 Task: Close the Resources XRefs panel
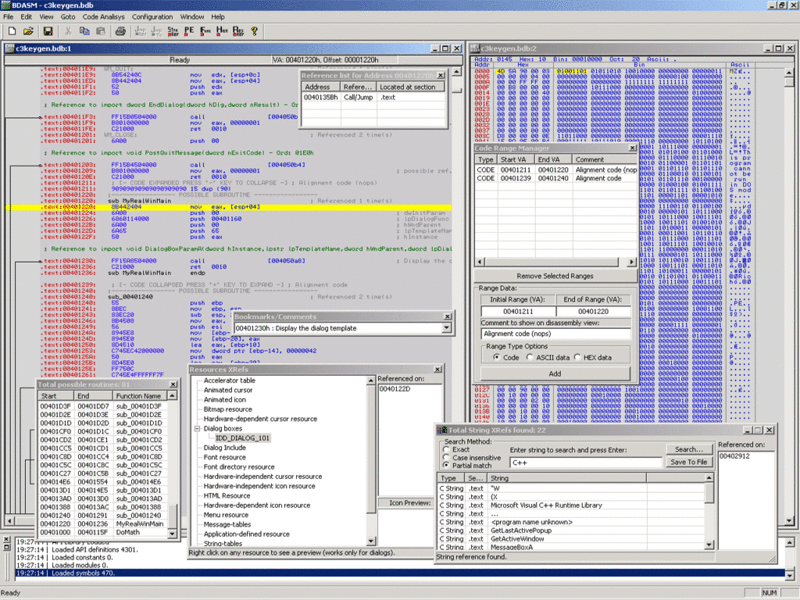pos(438,369)
